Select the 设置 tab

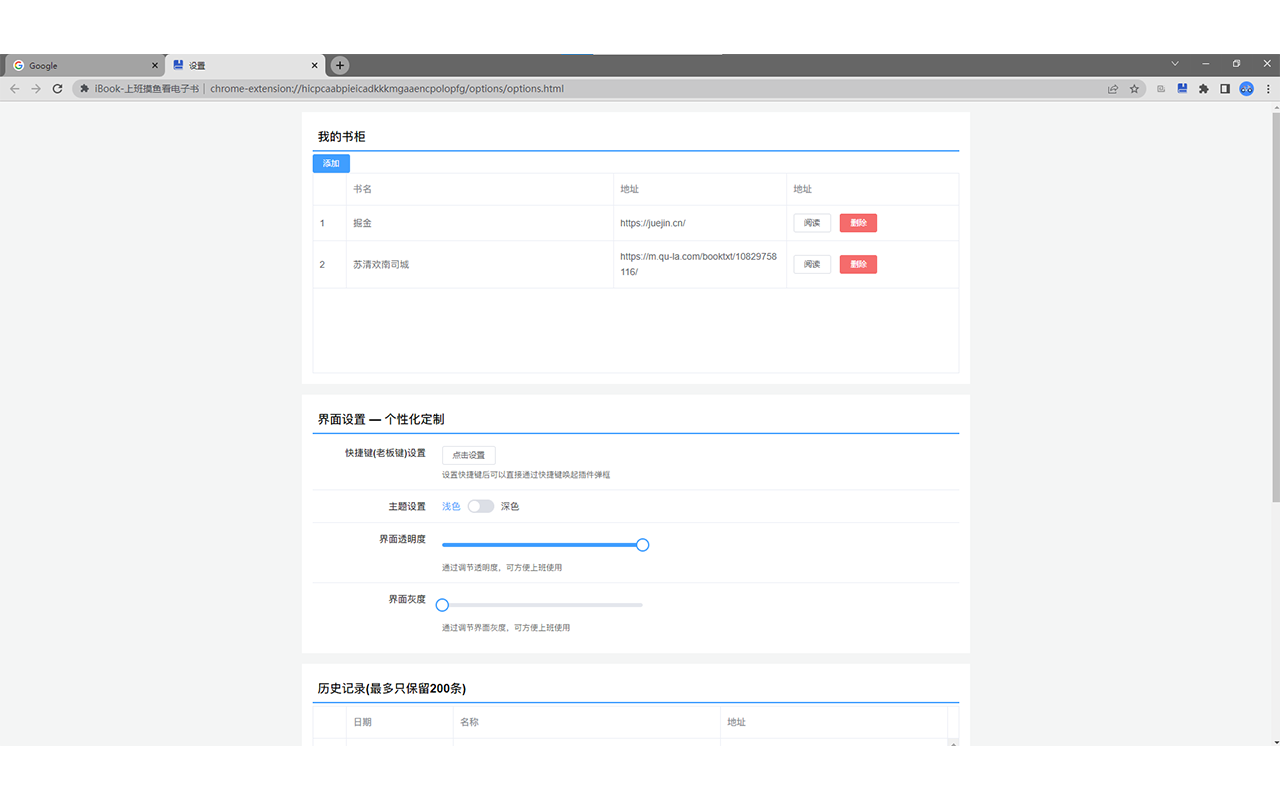[240, 64]
